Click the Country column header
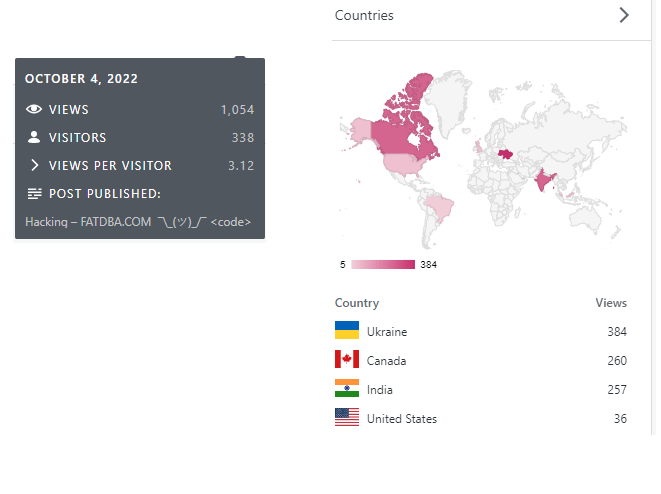661x494 pixels. click(x=357, y=303)
